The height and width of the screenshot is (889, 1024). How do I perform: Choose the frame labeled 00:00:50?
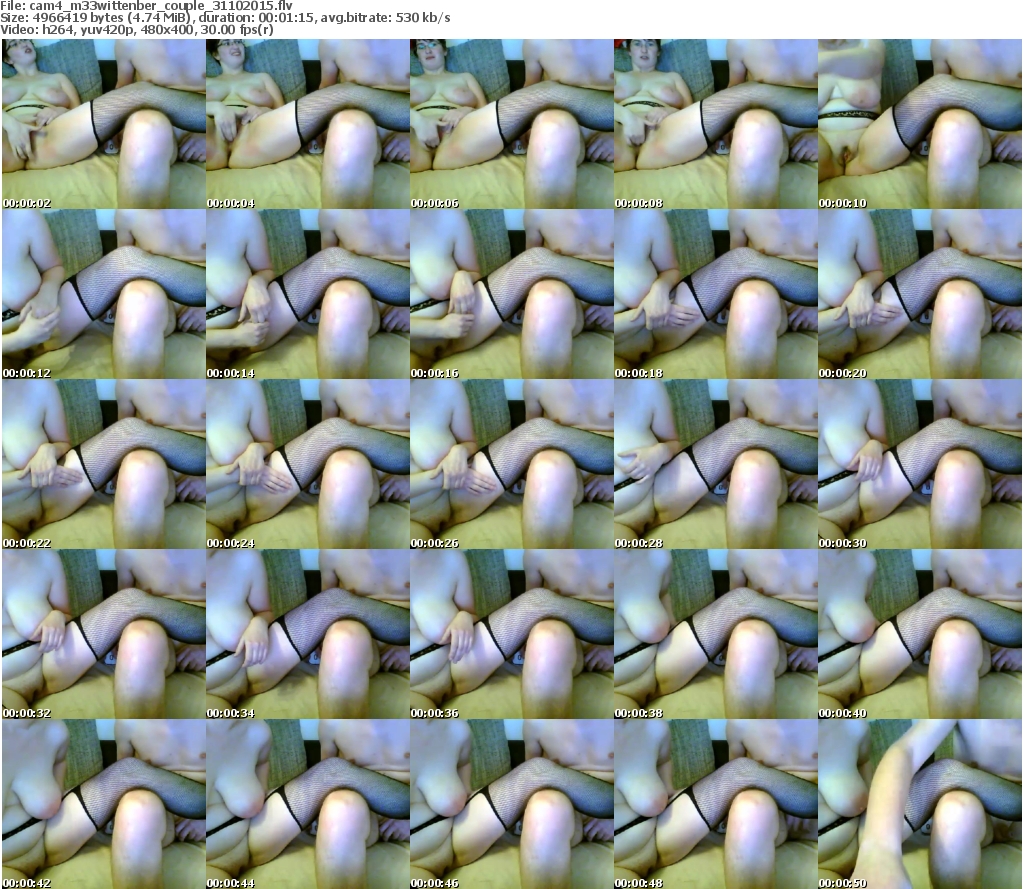point(920,804)
